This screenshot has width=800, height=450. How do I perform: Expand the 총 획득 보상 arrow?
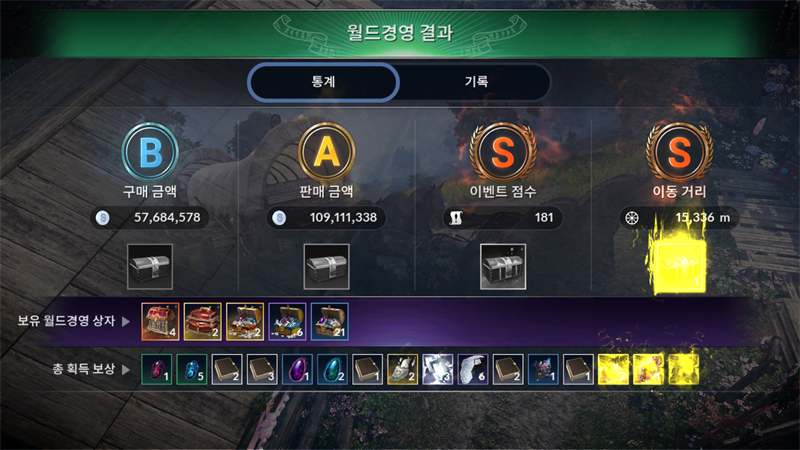pyautogui.click(x=126, y=369)
